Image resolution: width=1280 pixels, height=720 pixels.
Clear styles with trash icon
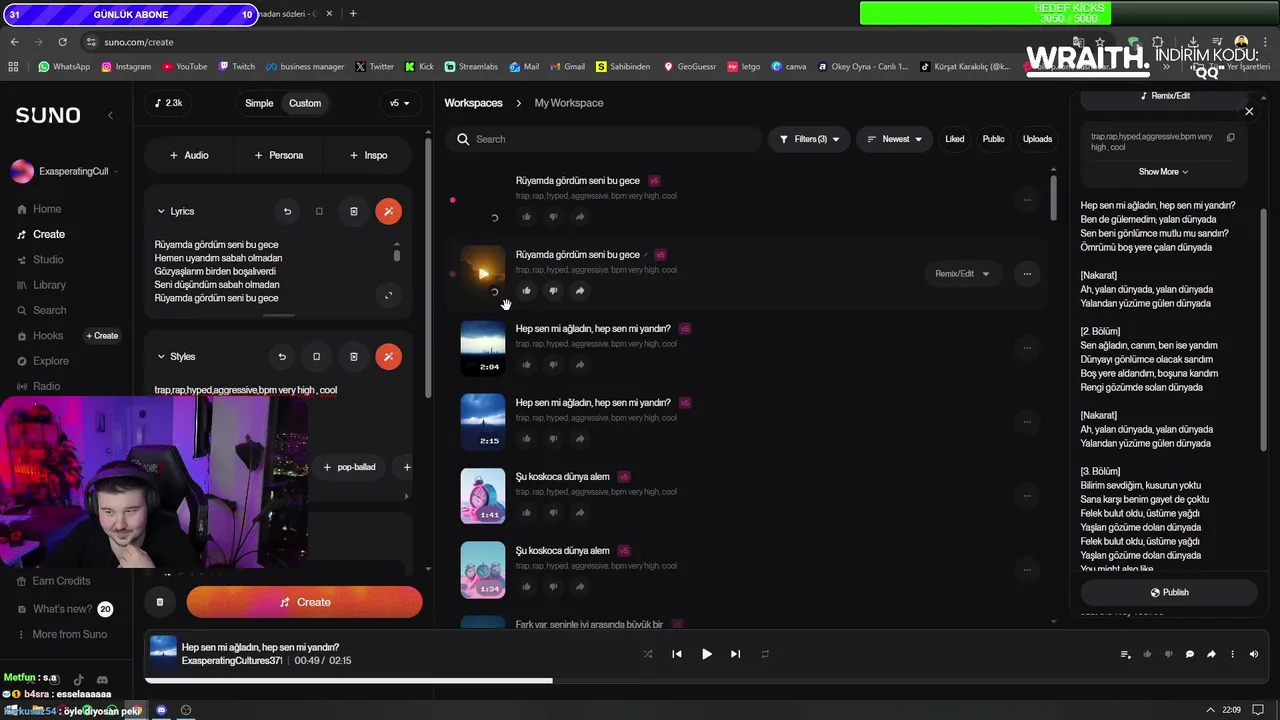tap(353, 357)
